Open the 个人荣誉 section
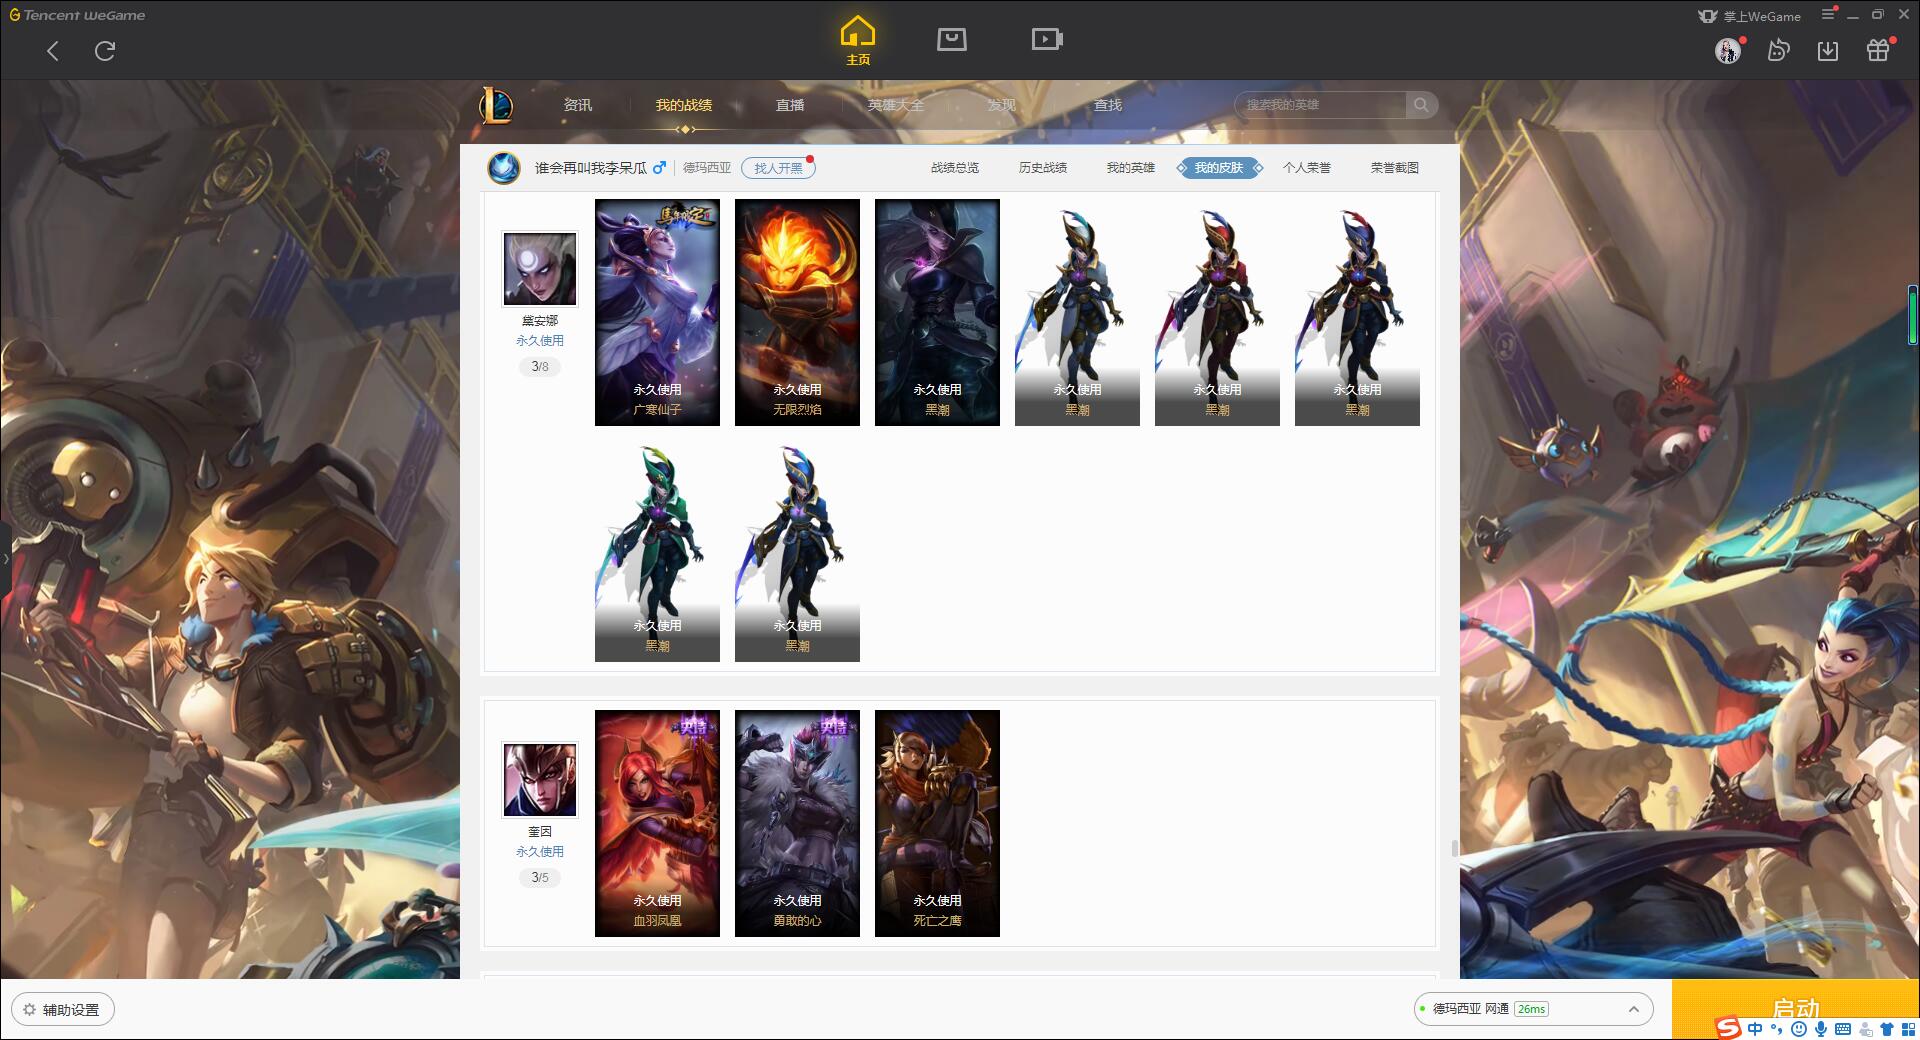Screen dimensions: 1920x1040 tap(1307, 168)
